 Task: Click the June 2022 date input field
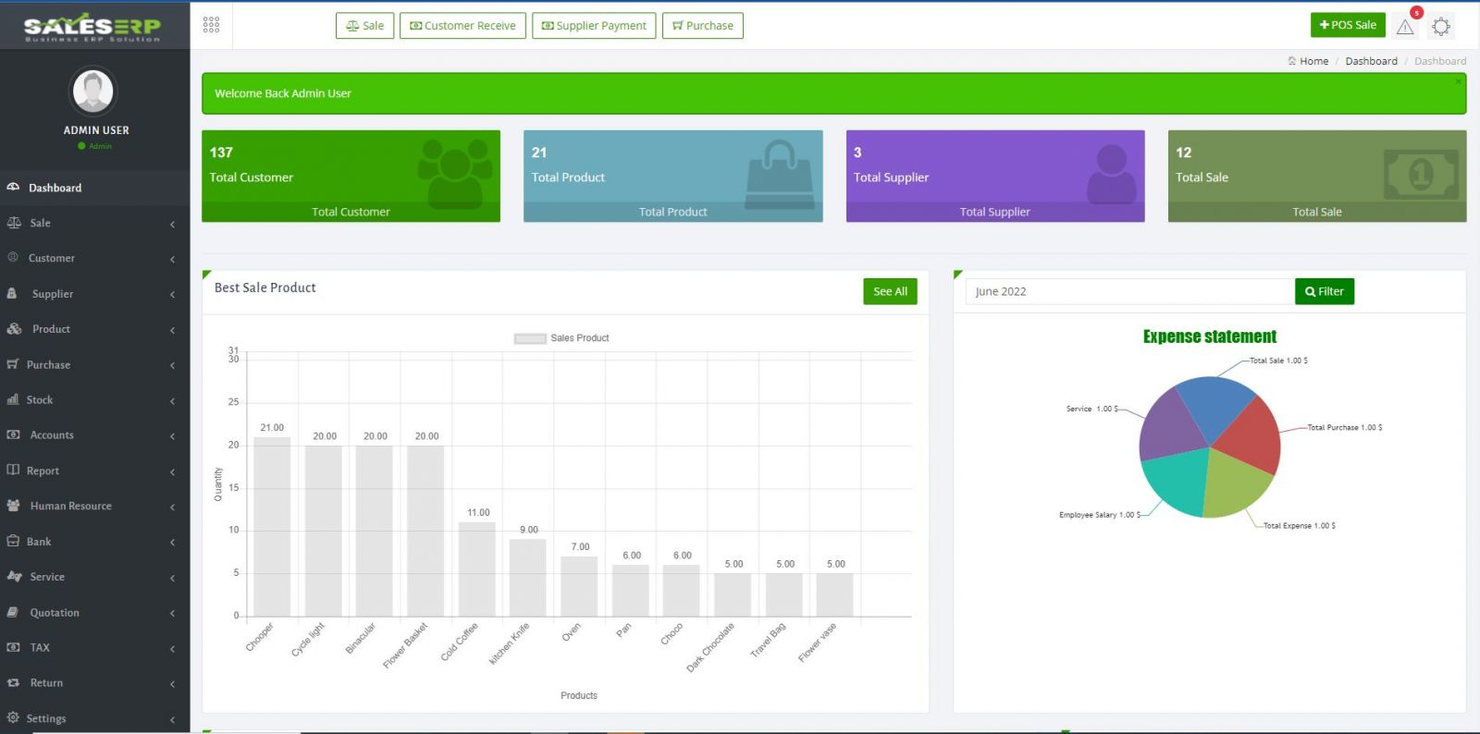(1128, 290)
